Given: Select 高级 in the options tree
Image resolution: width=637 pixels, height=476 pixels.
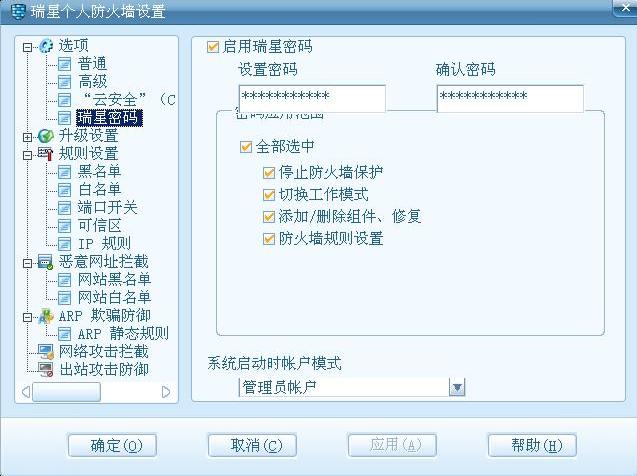Looking at the screenshot, I should coord(92,82).
